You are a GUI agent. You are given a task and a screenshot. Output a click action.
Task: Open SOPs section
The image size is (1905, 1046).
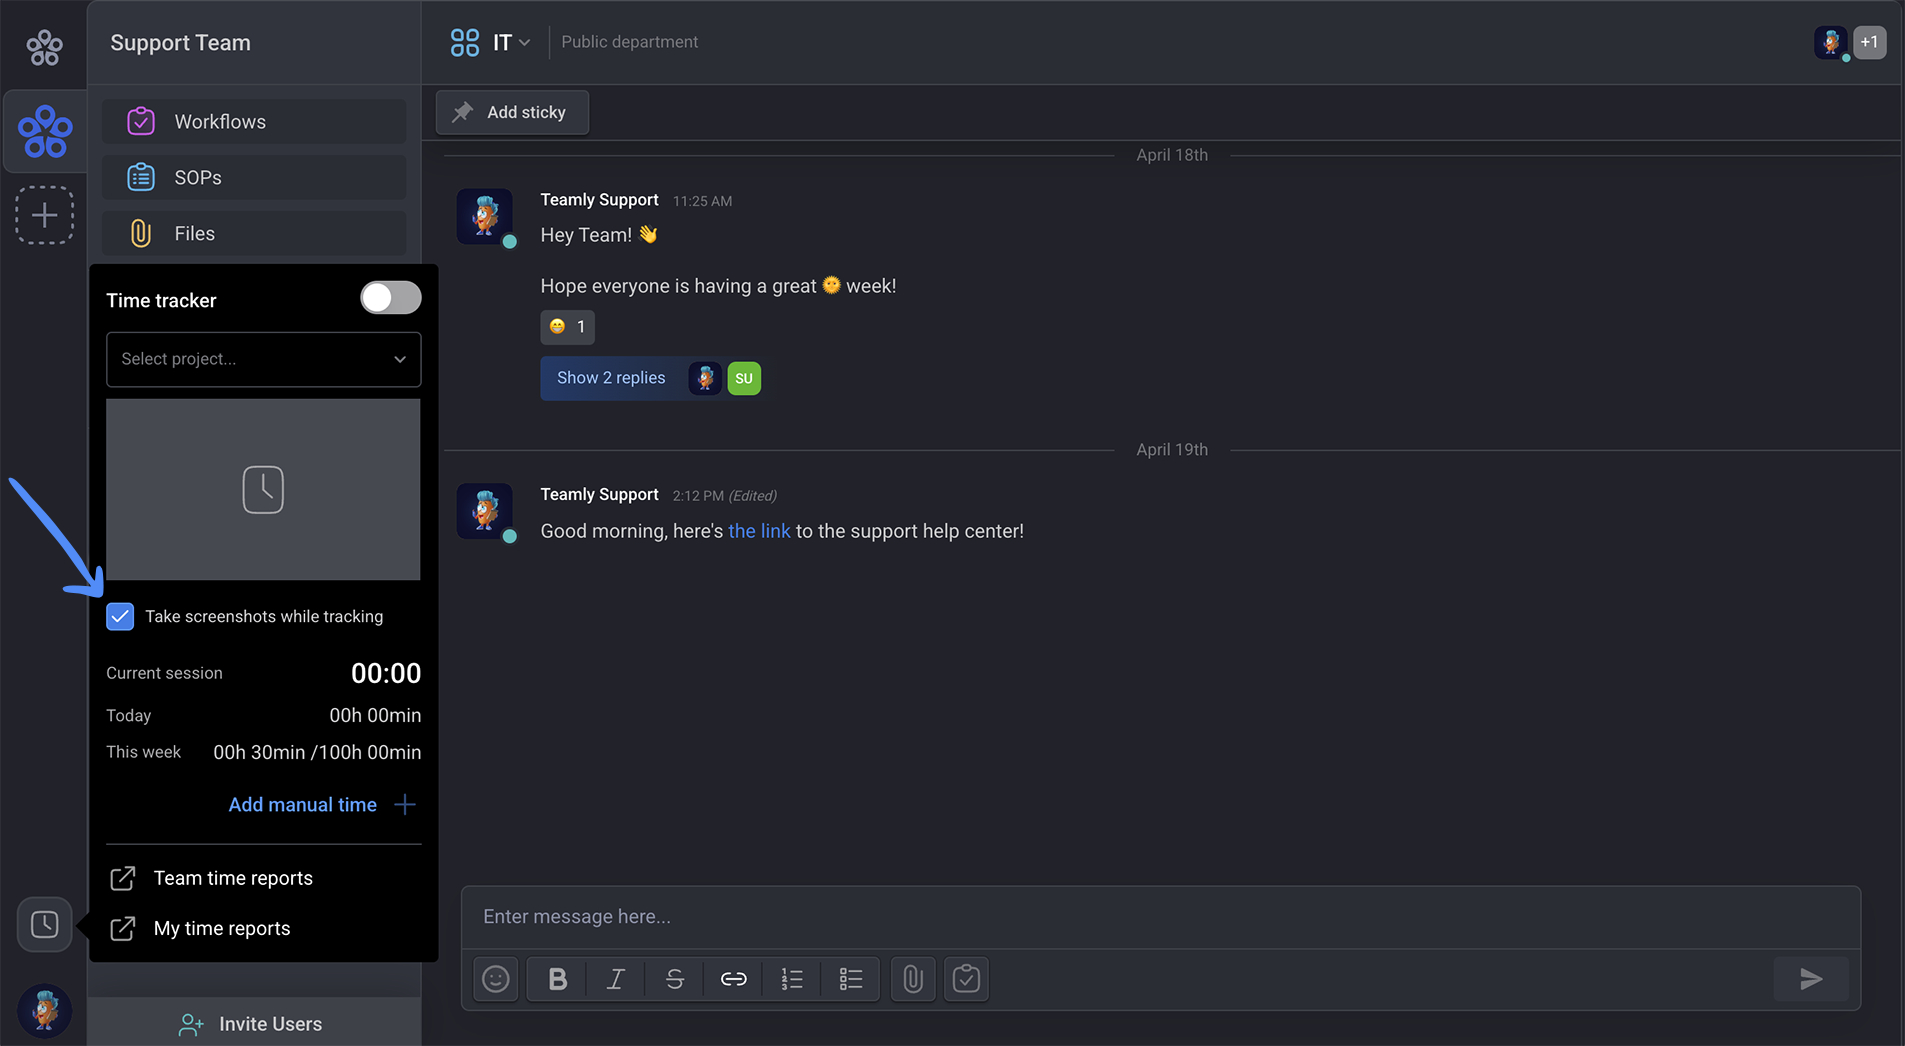pos(254,177)
